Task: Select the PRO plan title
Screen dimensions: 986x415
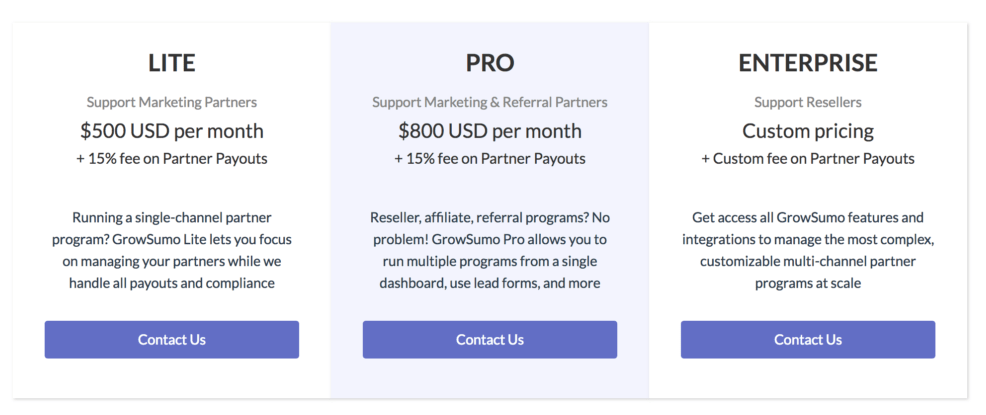Action: tap(489, 63)
